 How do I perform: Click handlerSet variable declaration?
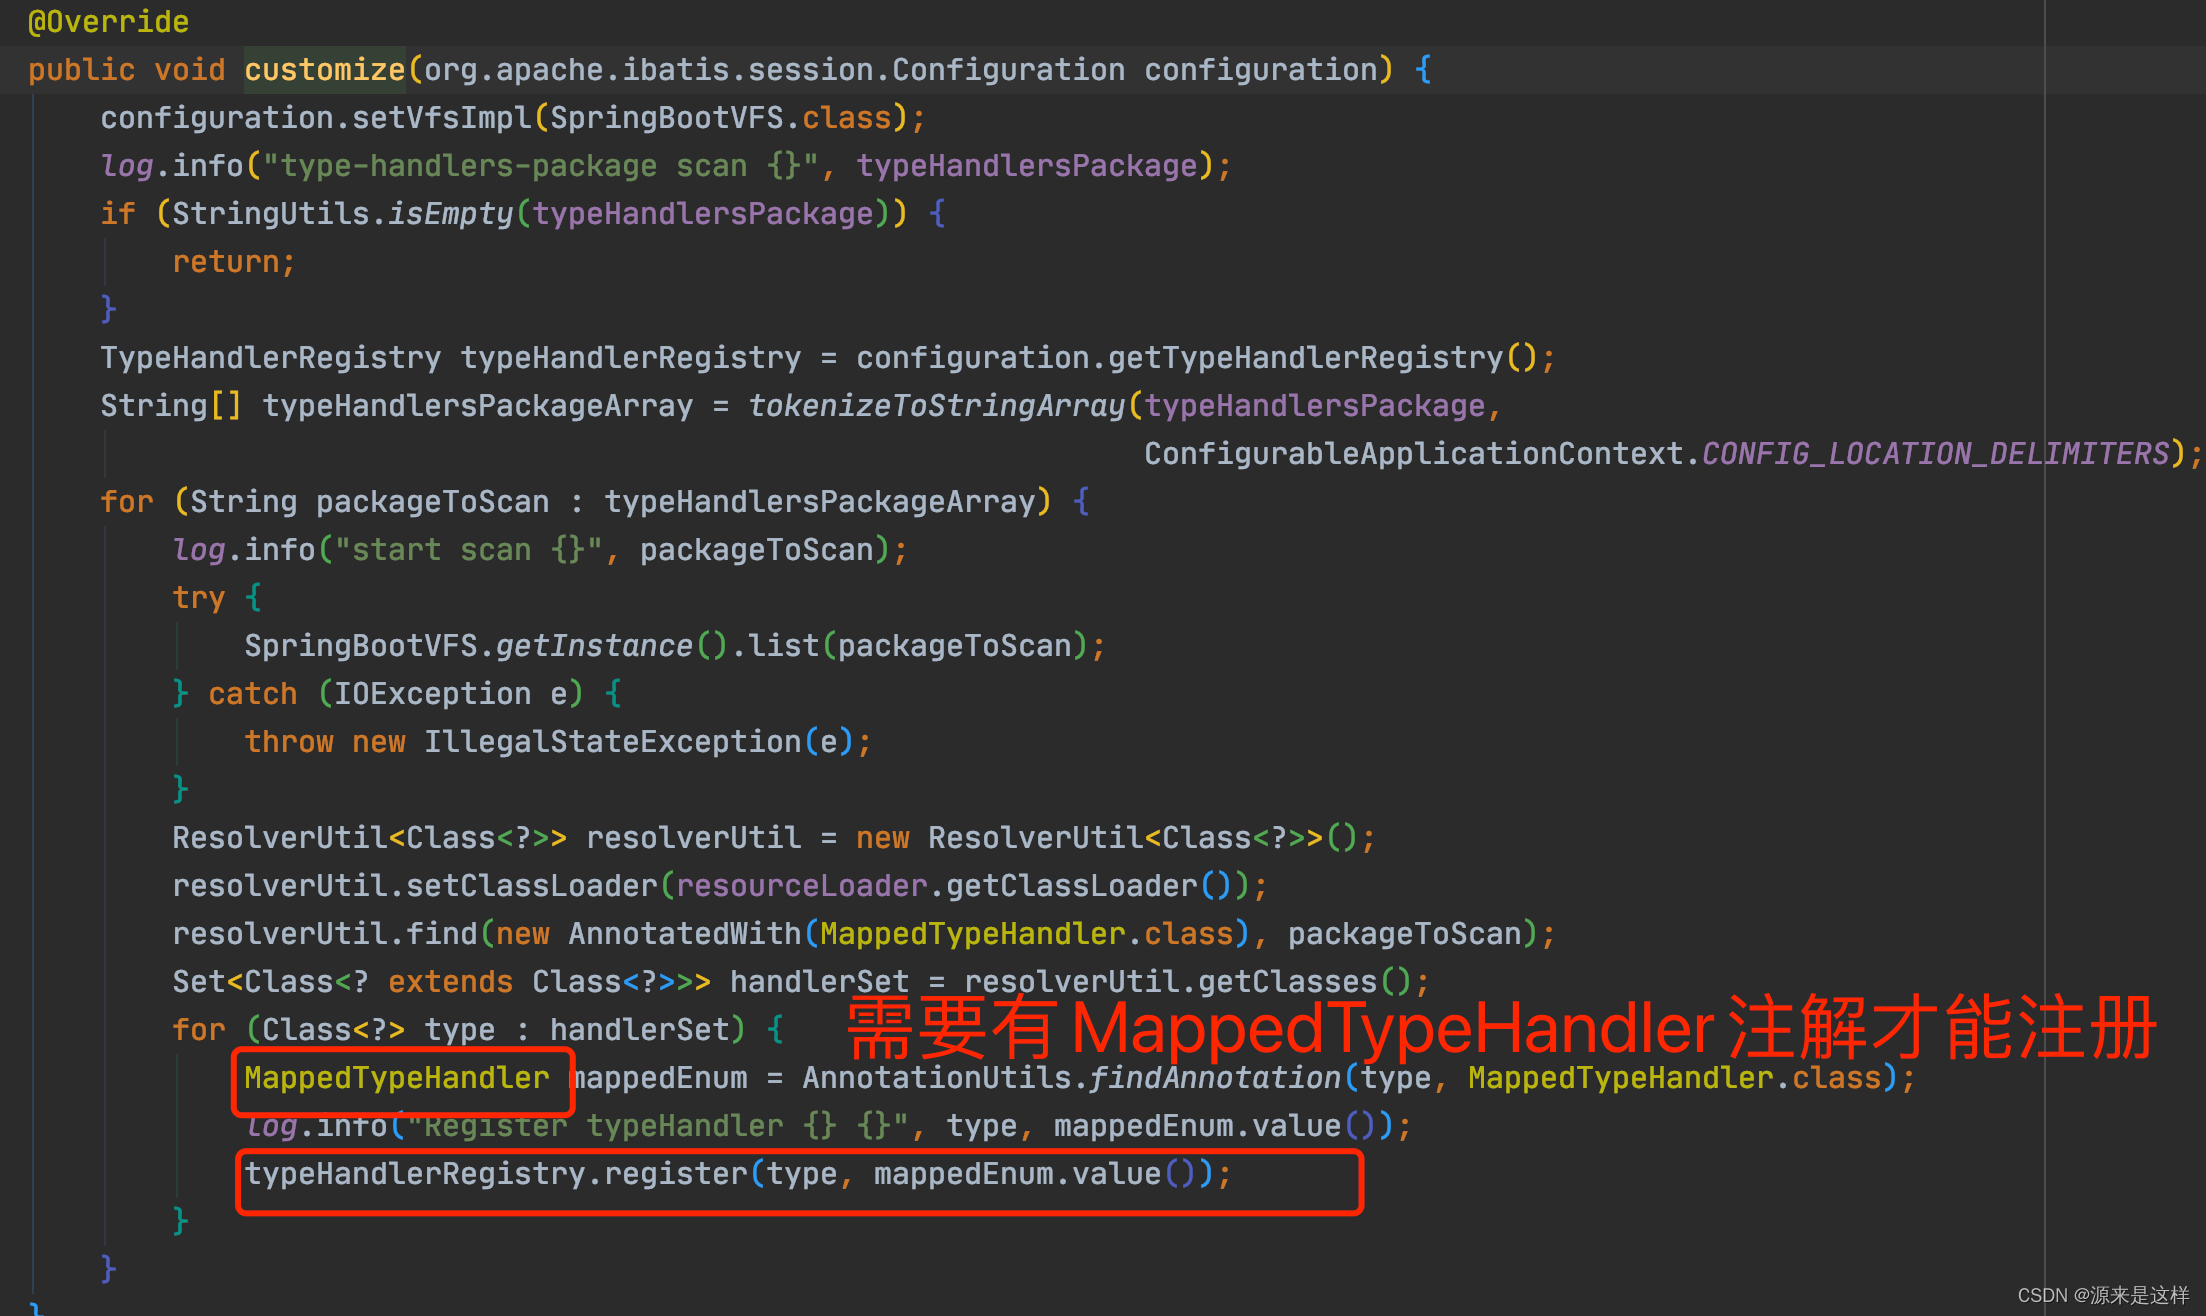click(x=819, y=982)
